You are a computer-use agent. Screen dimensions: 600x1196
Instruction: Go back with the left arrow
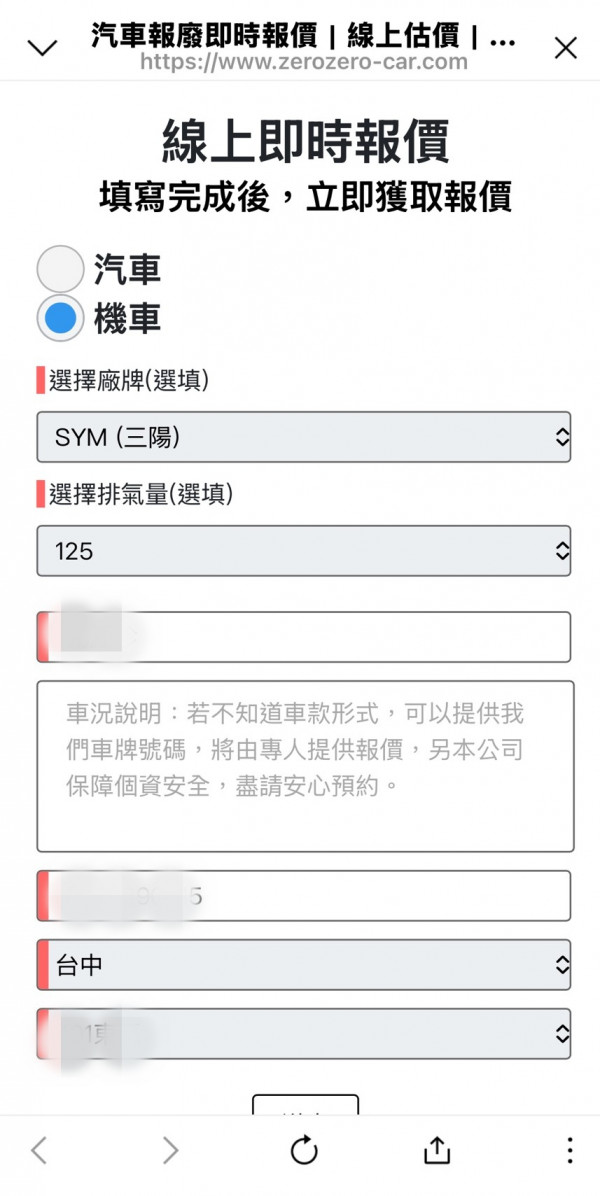pyautogui.click(x=39, y=1150)
